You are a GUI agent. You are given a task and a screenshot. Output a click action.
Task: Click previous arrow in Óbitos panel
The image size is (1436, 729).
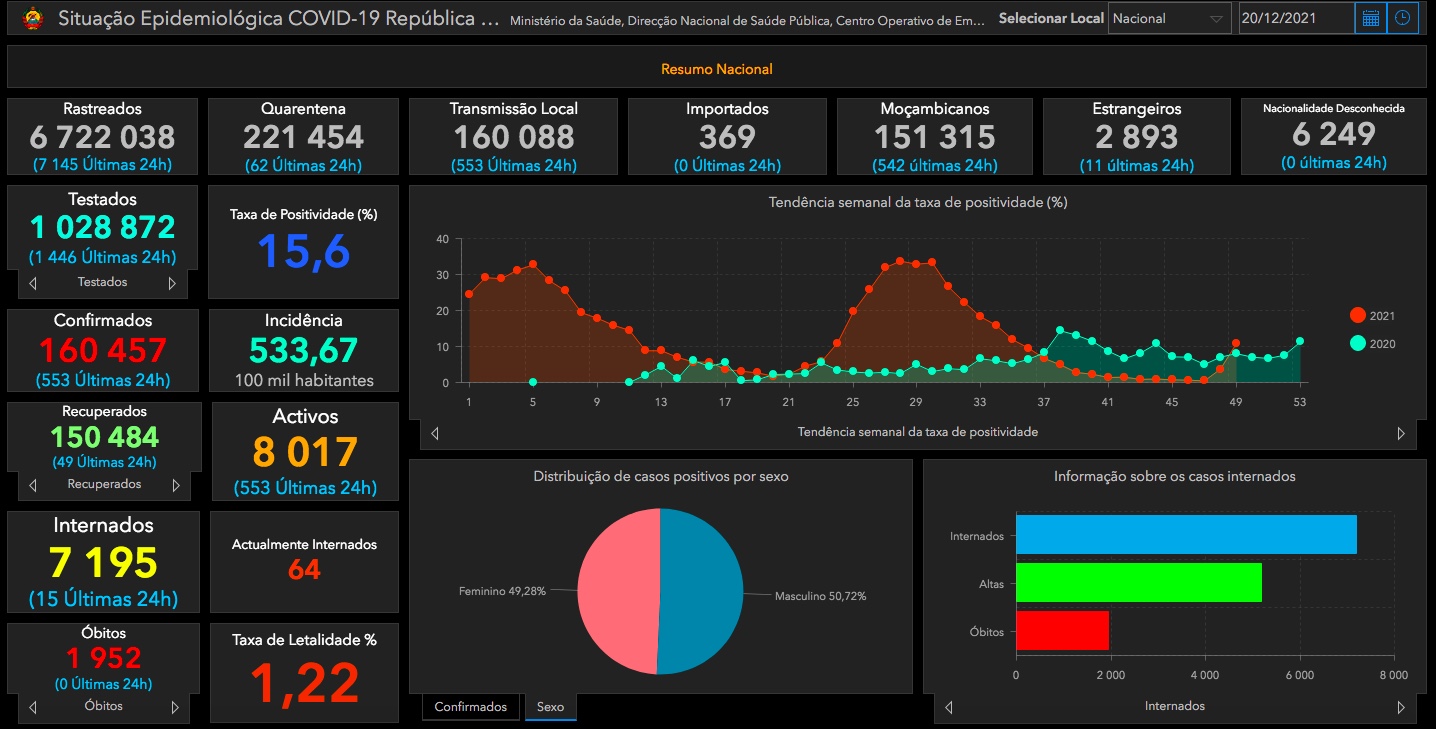pyautogui.click(x=33, y=707)
